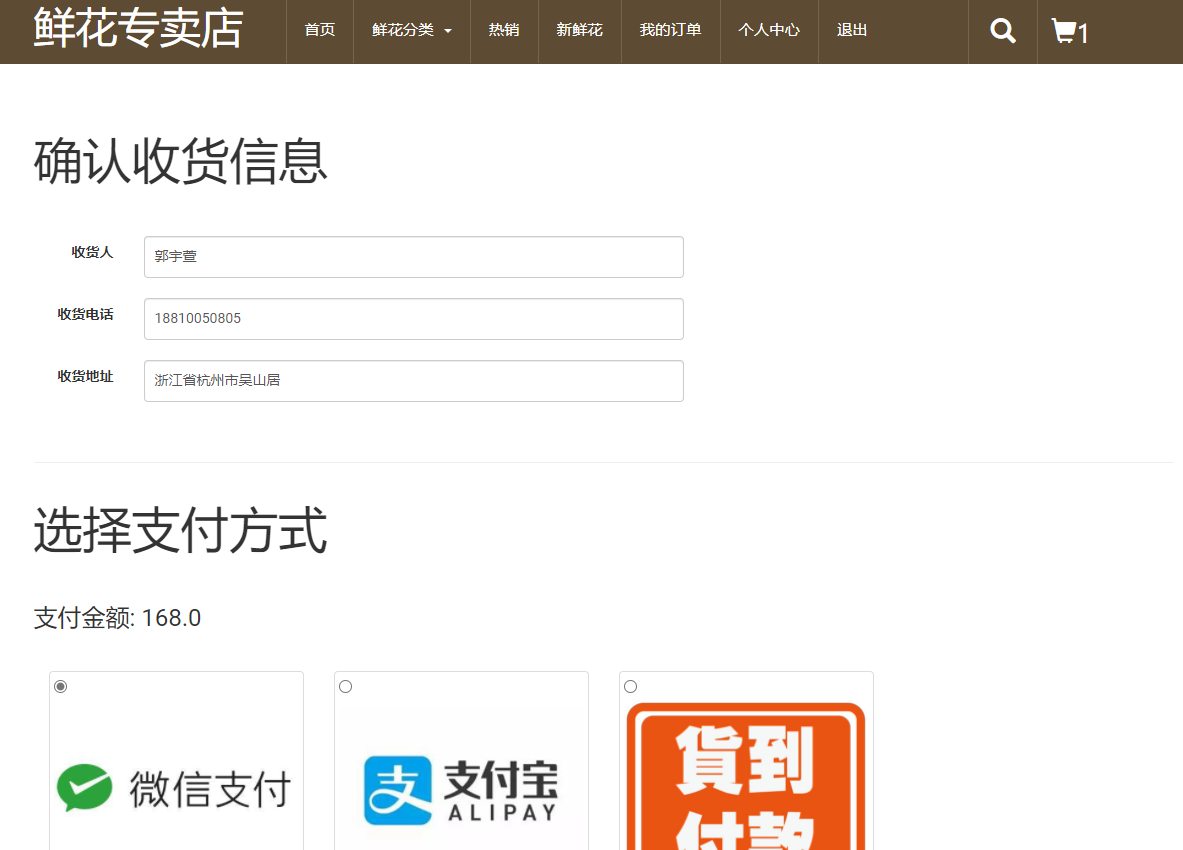The height and width of the screenshot is (850, 1183).
Task: Select Alipay payment option
Action: coord(345,686)
